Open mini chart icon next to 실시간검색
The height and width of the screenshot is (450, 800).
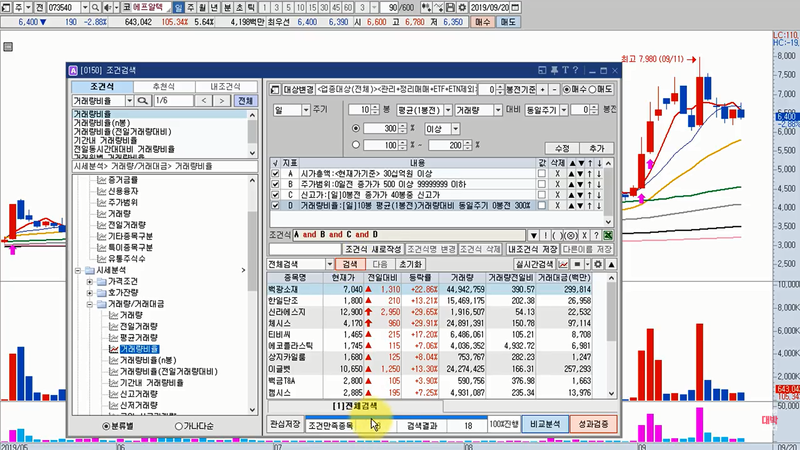[x=563, y=264]
